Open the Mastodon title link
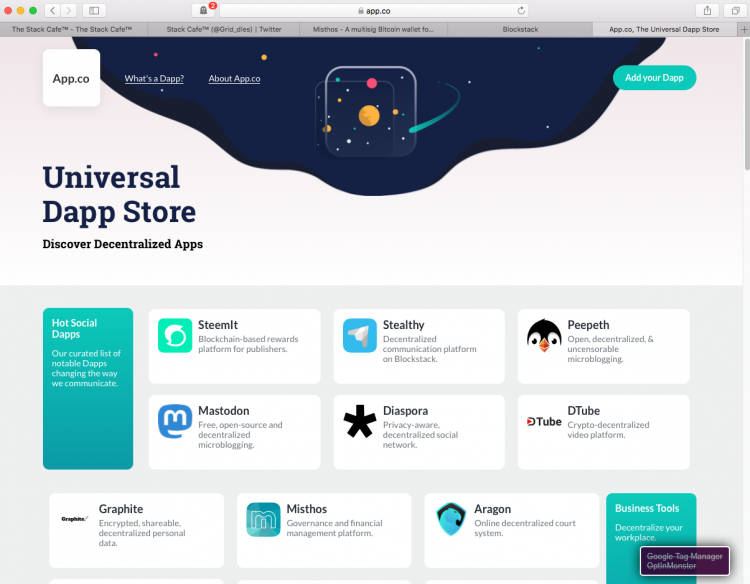The image size is (750, 584). coord(223,411)
